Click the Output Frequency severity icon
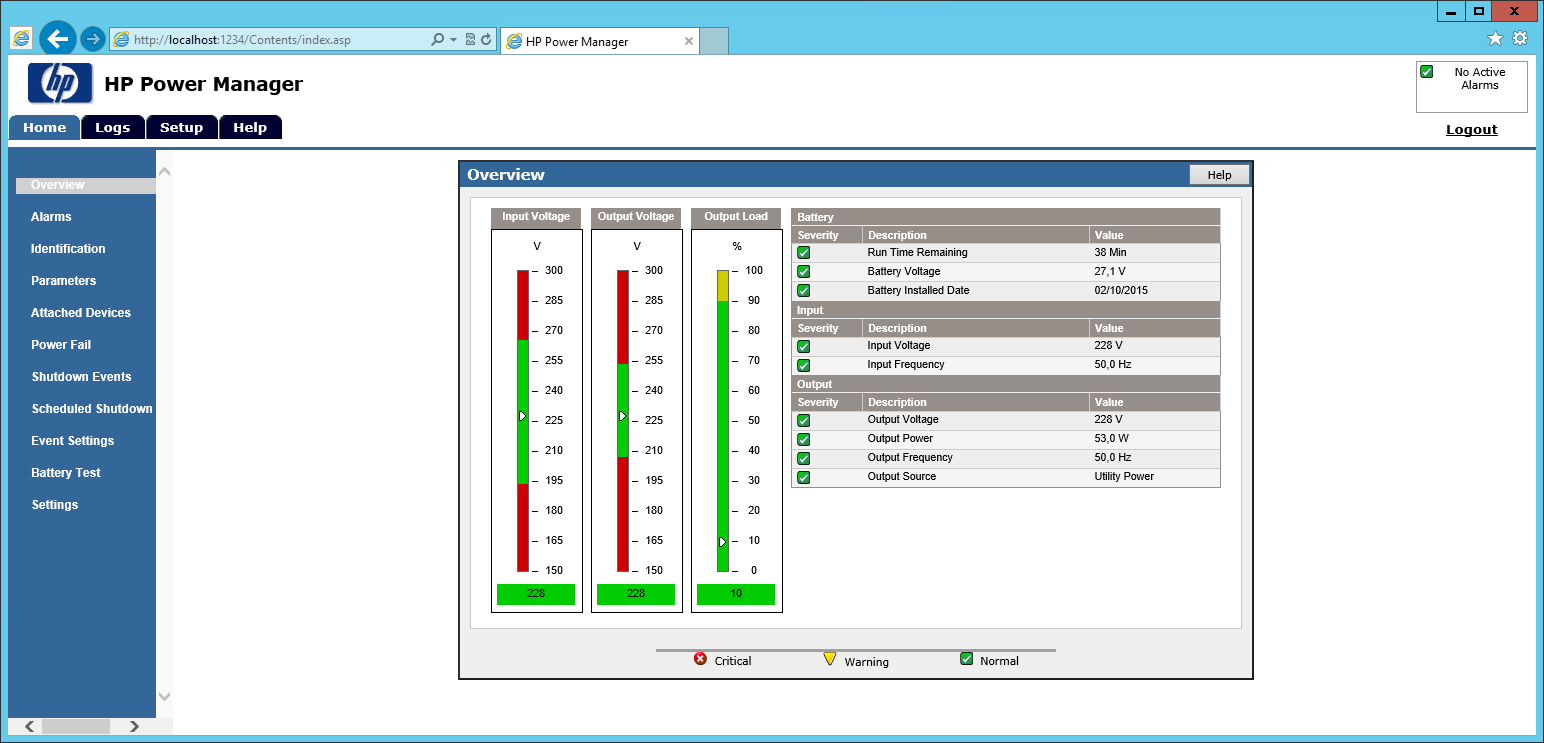Screen dimensions: 1544x743 (803, 458)
